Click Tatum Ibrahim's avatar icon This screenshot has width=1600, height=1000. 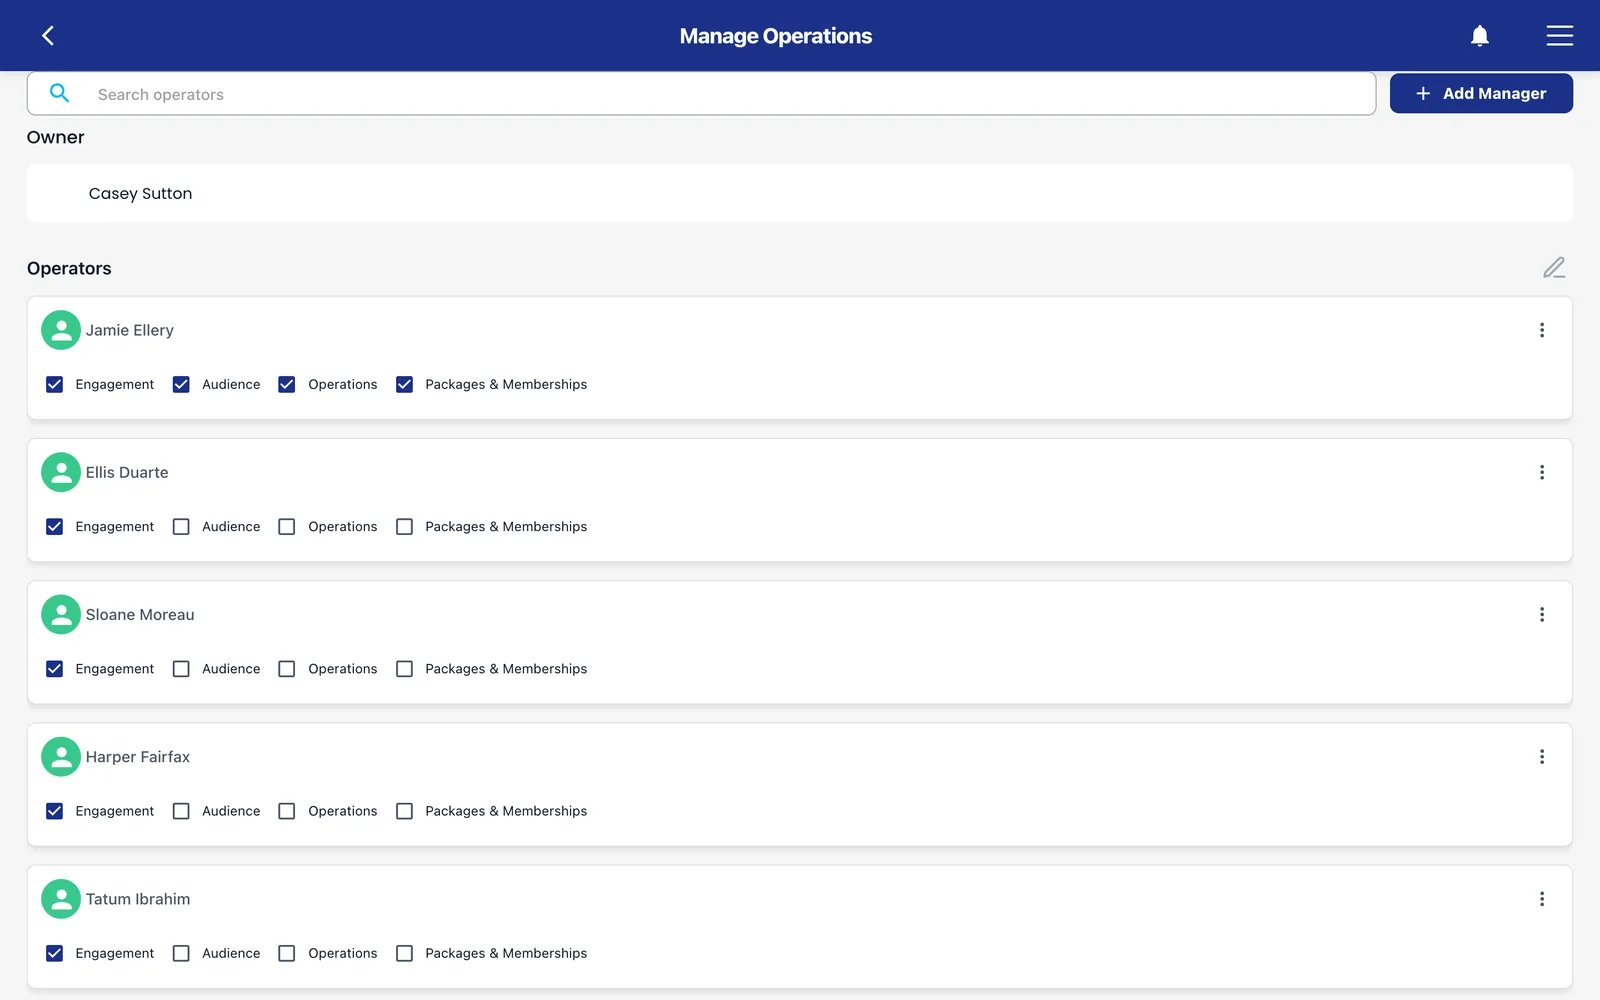pyautogui.click(x=61, y=899)
